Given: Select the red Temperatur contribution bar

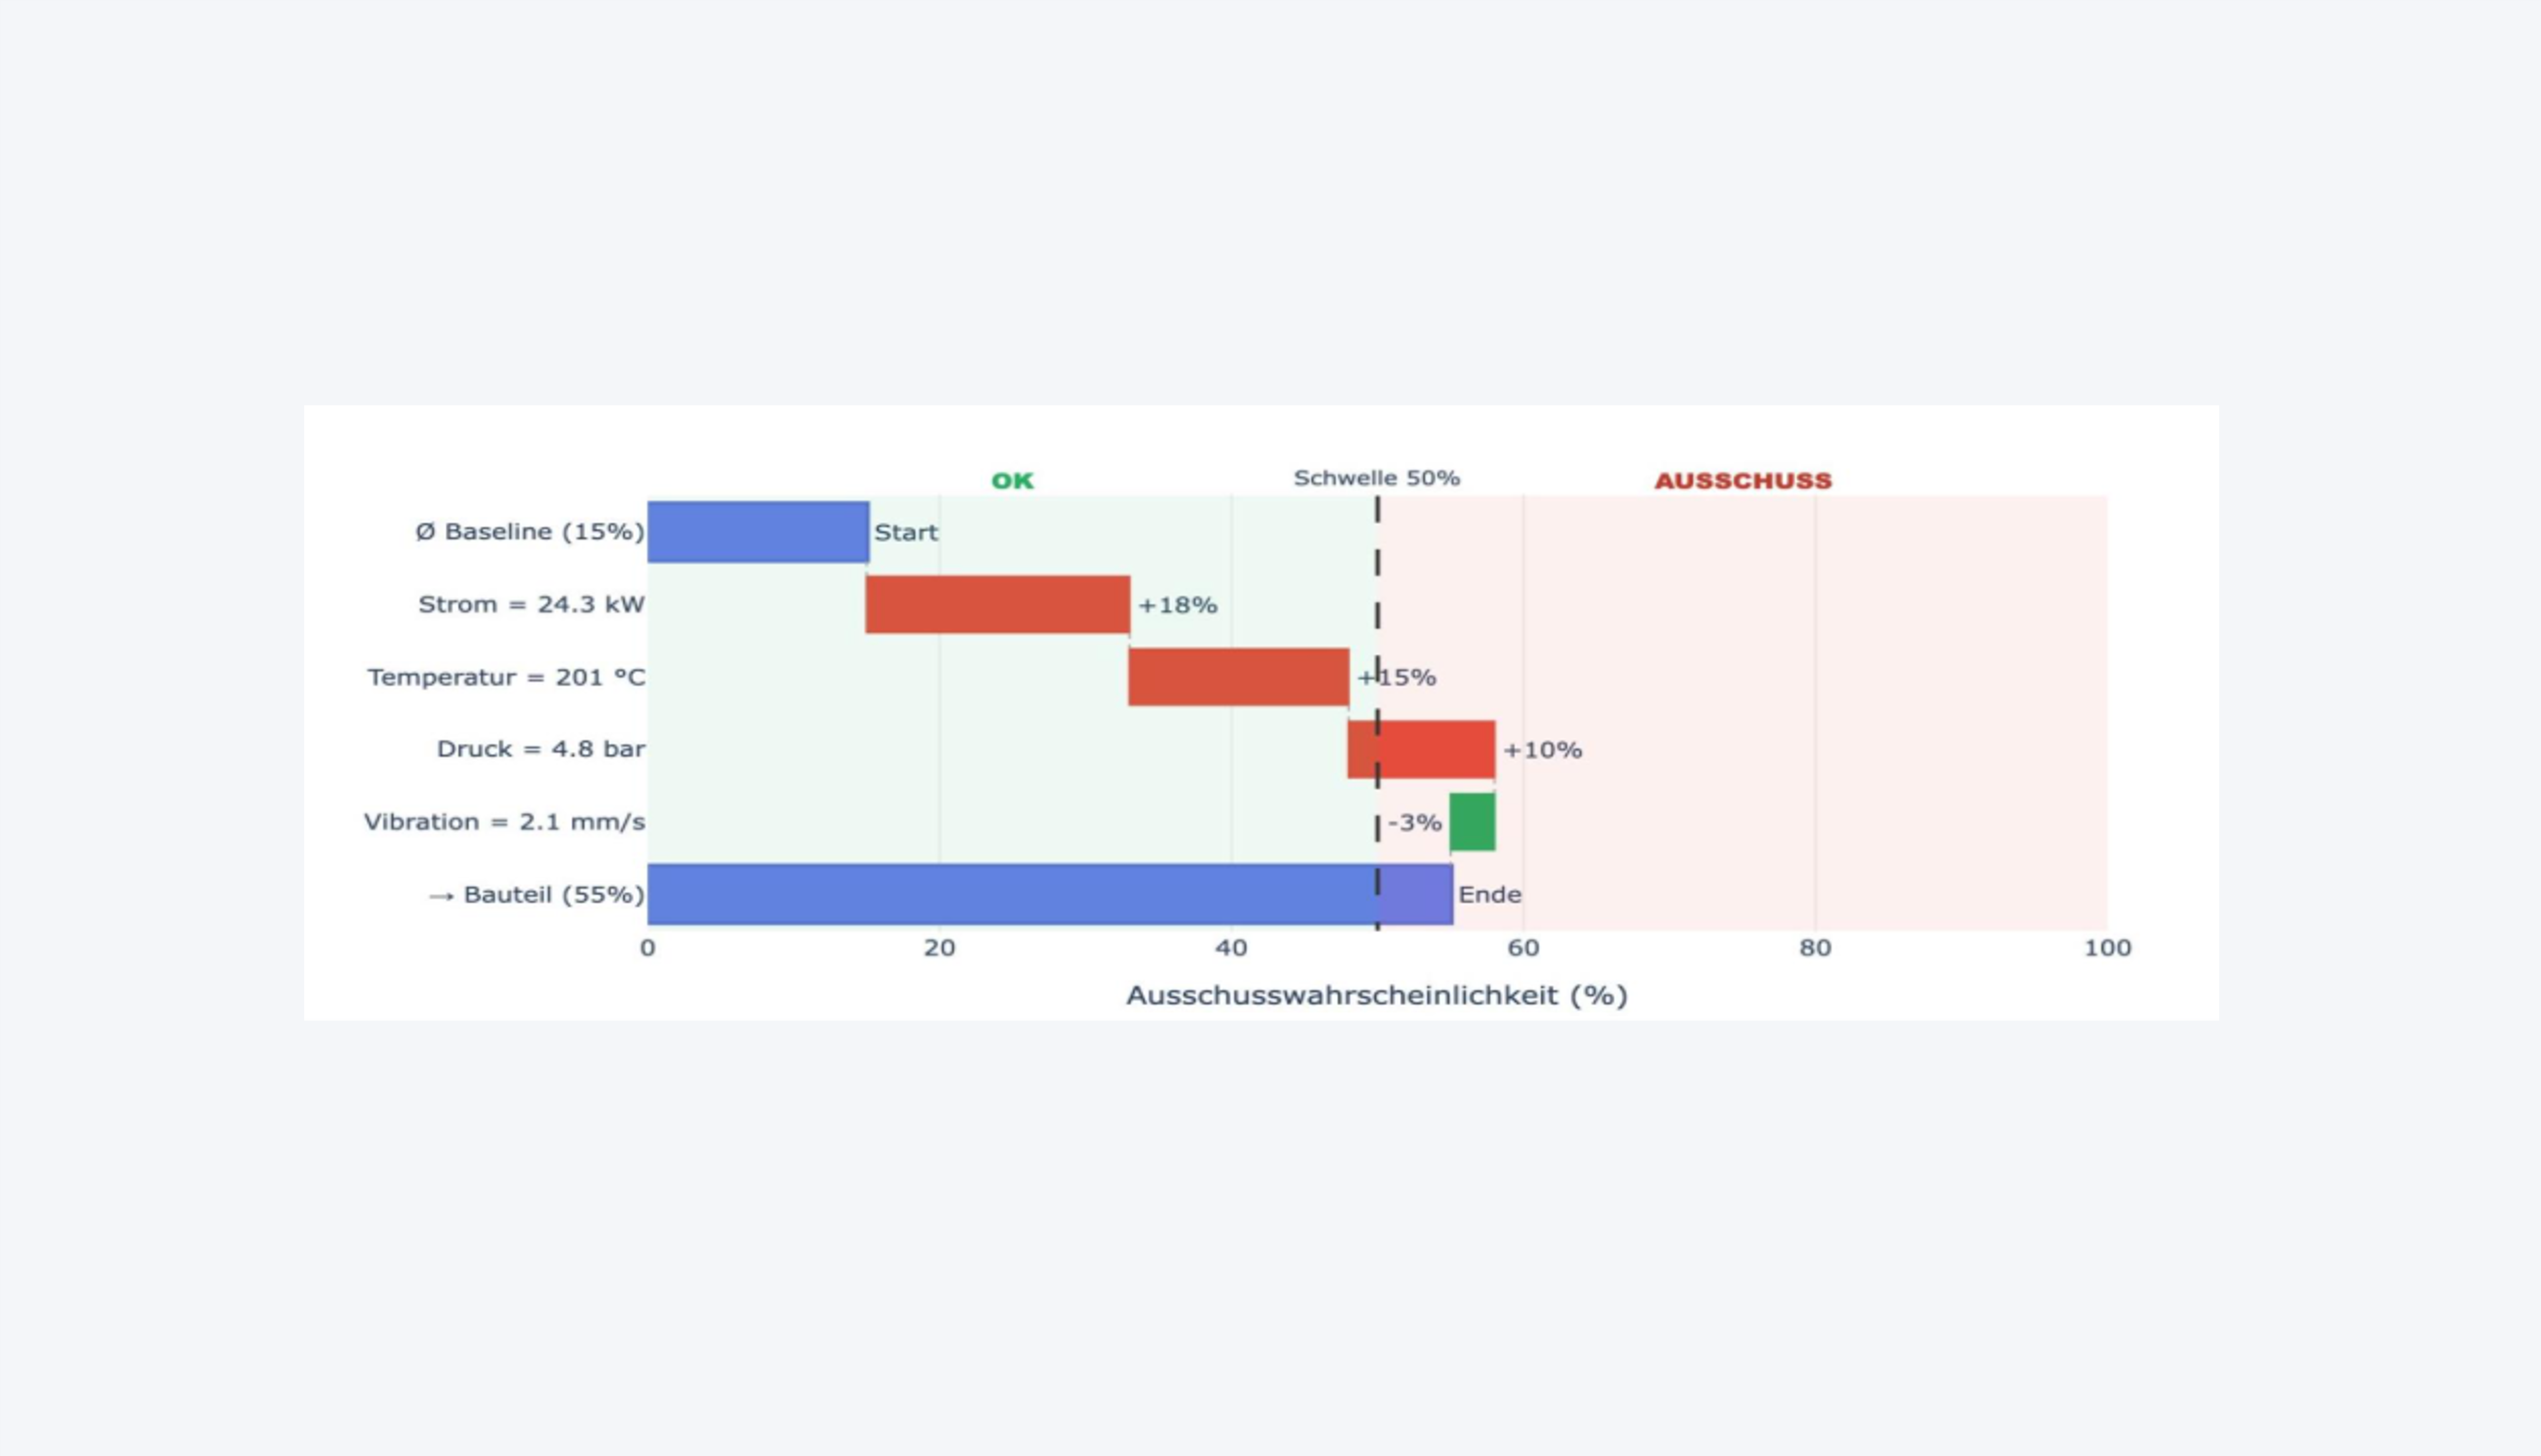Looking at the screenshot, I should [x=1238, y=677].
